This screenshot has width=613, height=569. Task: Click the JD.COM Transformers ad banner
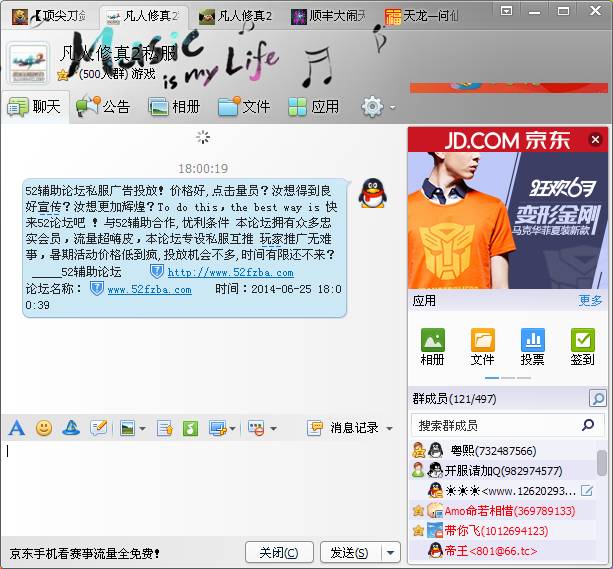(507, 220)
